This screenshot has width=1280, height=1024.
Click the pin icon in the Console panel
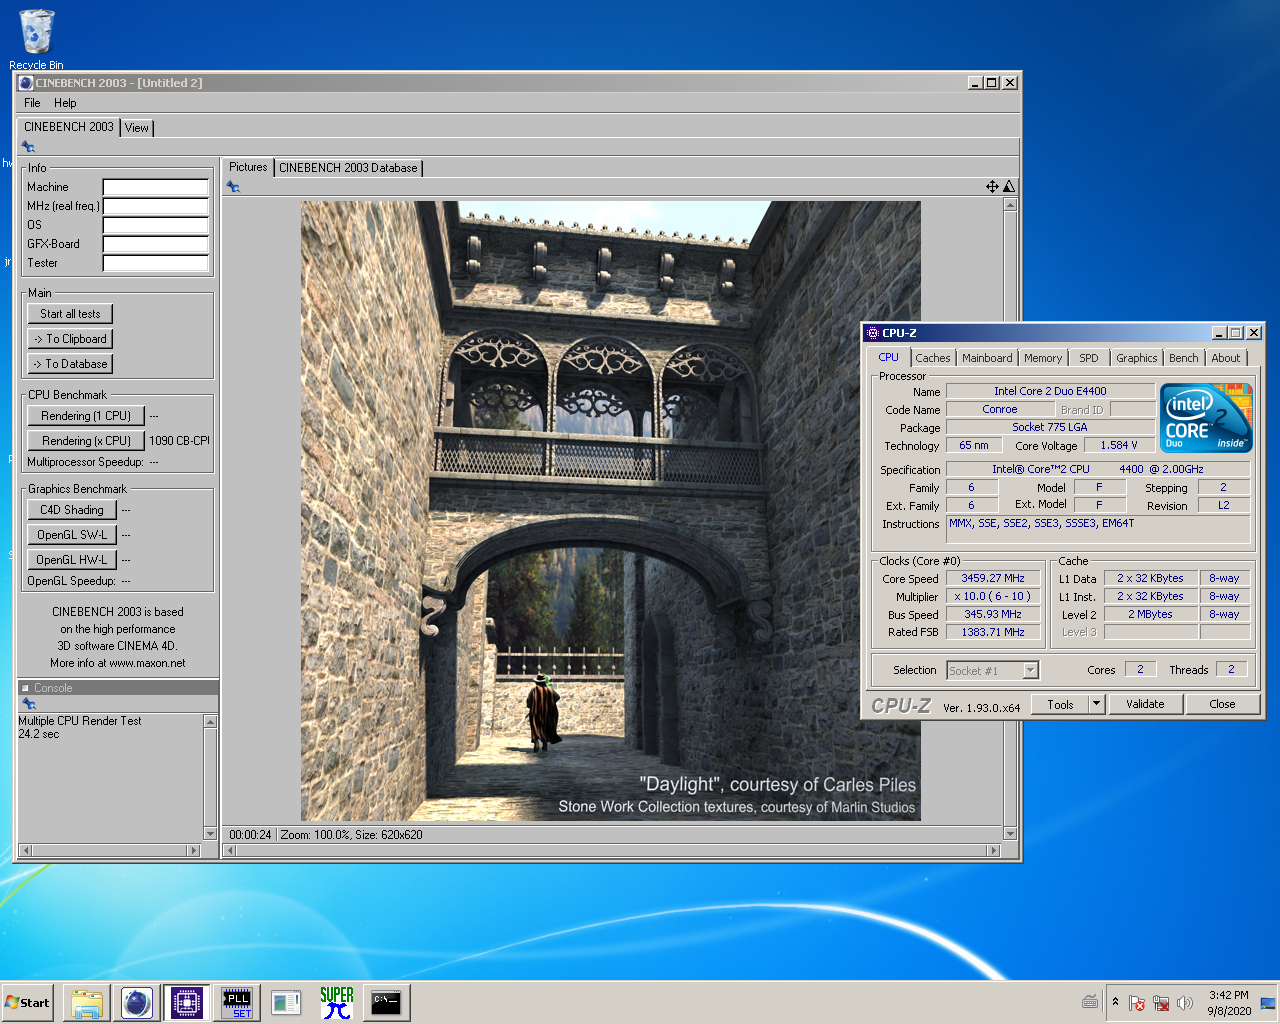(28, 704)
